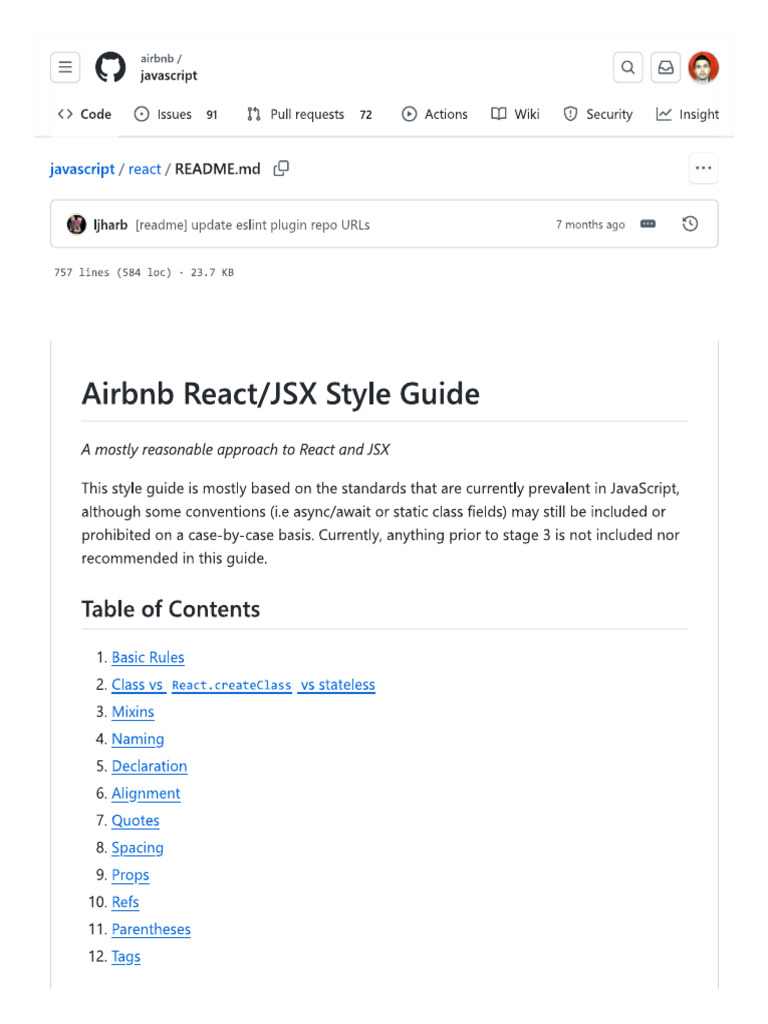Open the Parentheses contents link
The width and height of the screenshot is (768, 1024).
point(151,929)
